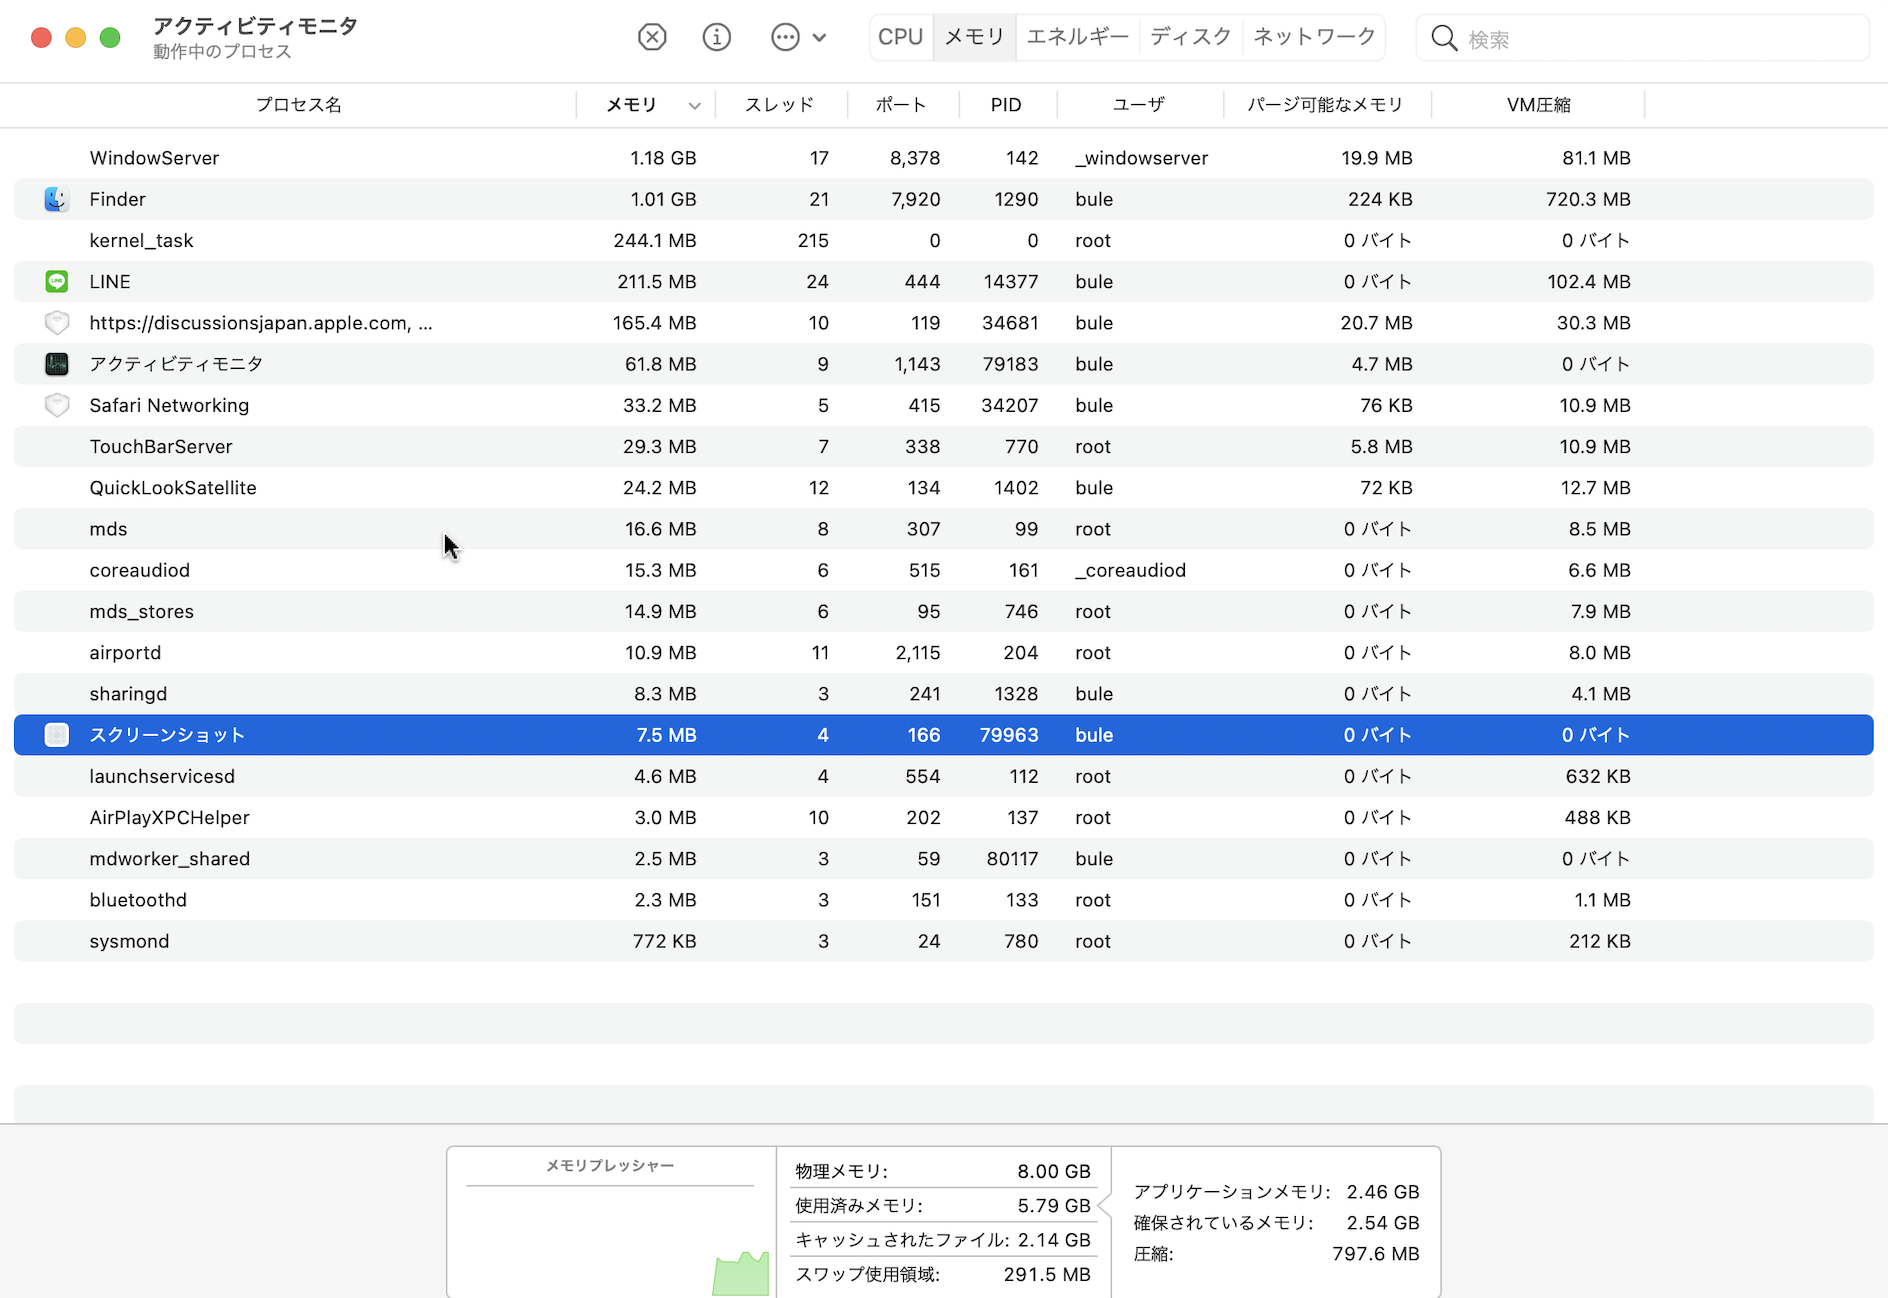The height and width of the screenshot is (1298, 1888).
Task: Select the ネットワーク tab
Action: (1314, 37)
